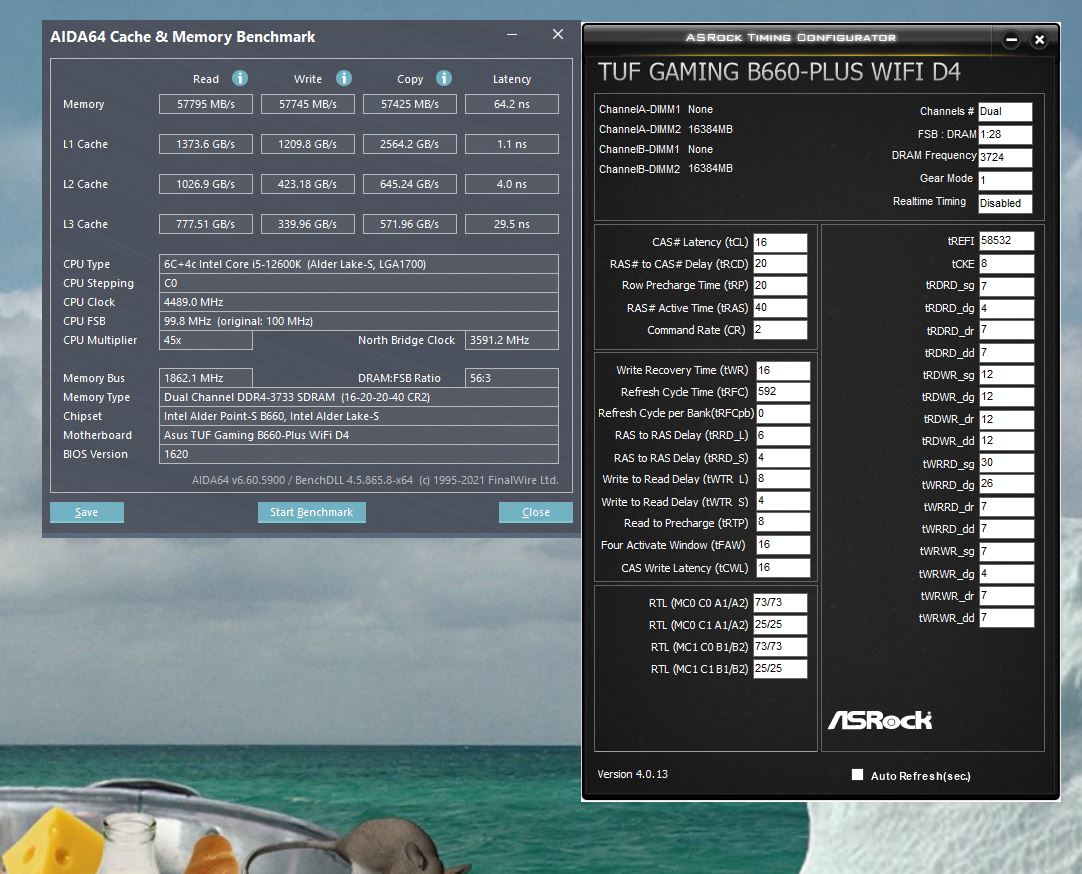The width and height of the screenshot is (1082, 874).
Task: Click the Write Recovery Time (tWR) field
Action: point(783,370)
